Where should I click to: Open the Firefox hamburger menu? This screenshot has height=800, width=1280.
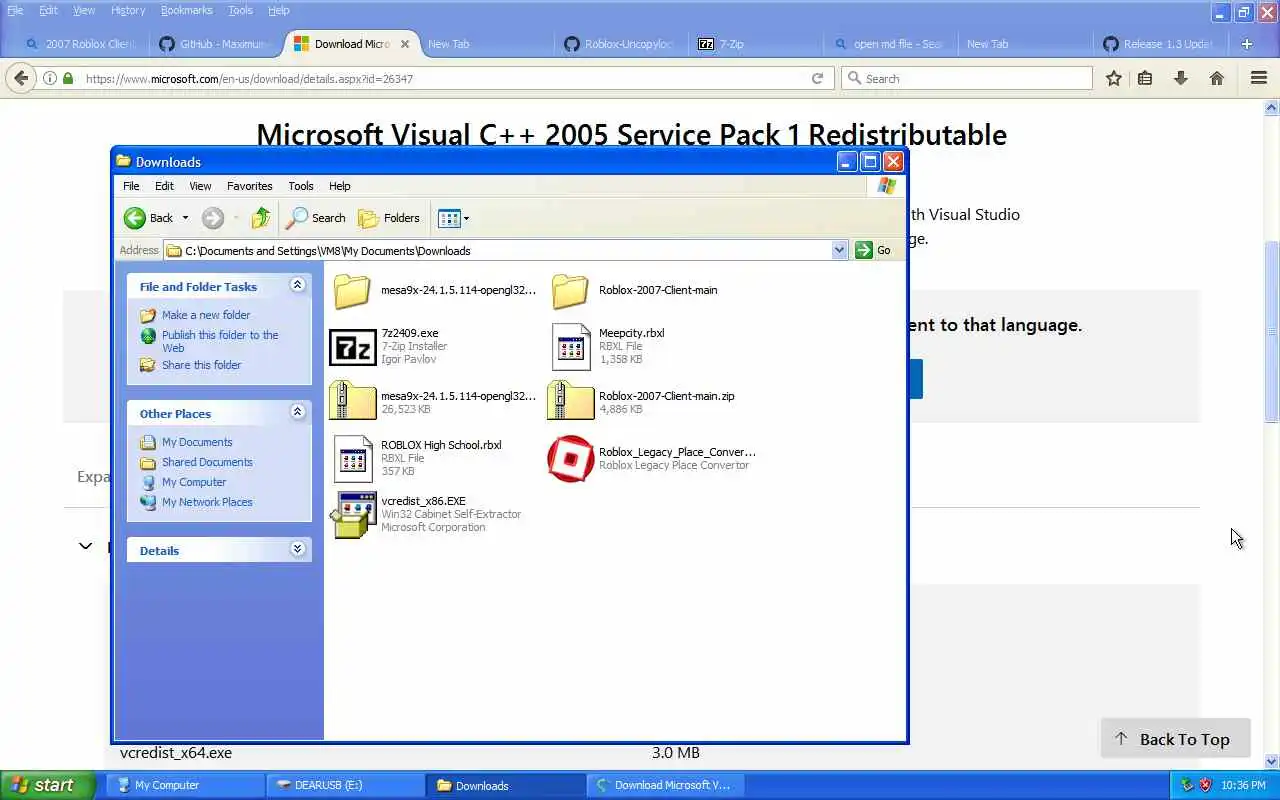[x=1259, y=78]
